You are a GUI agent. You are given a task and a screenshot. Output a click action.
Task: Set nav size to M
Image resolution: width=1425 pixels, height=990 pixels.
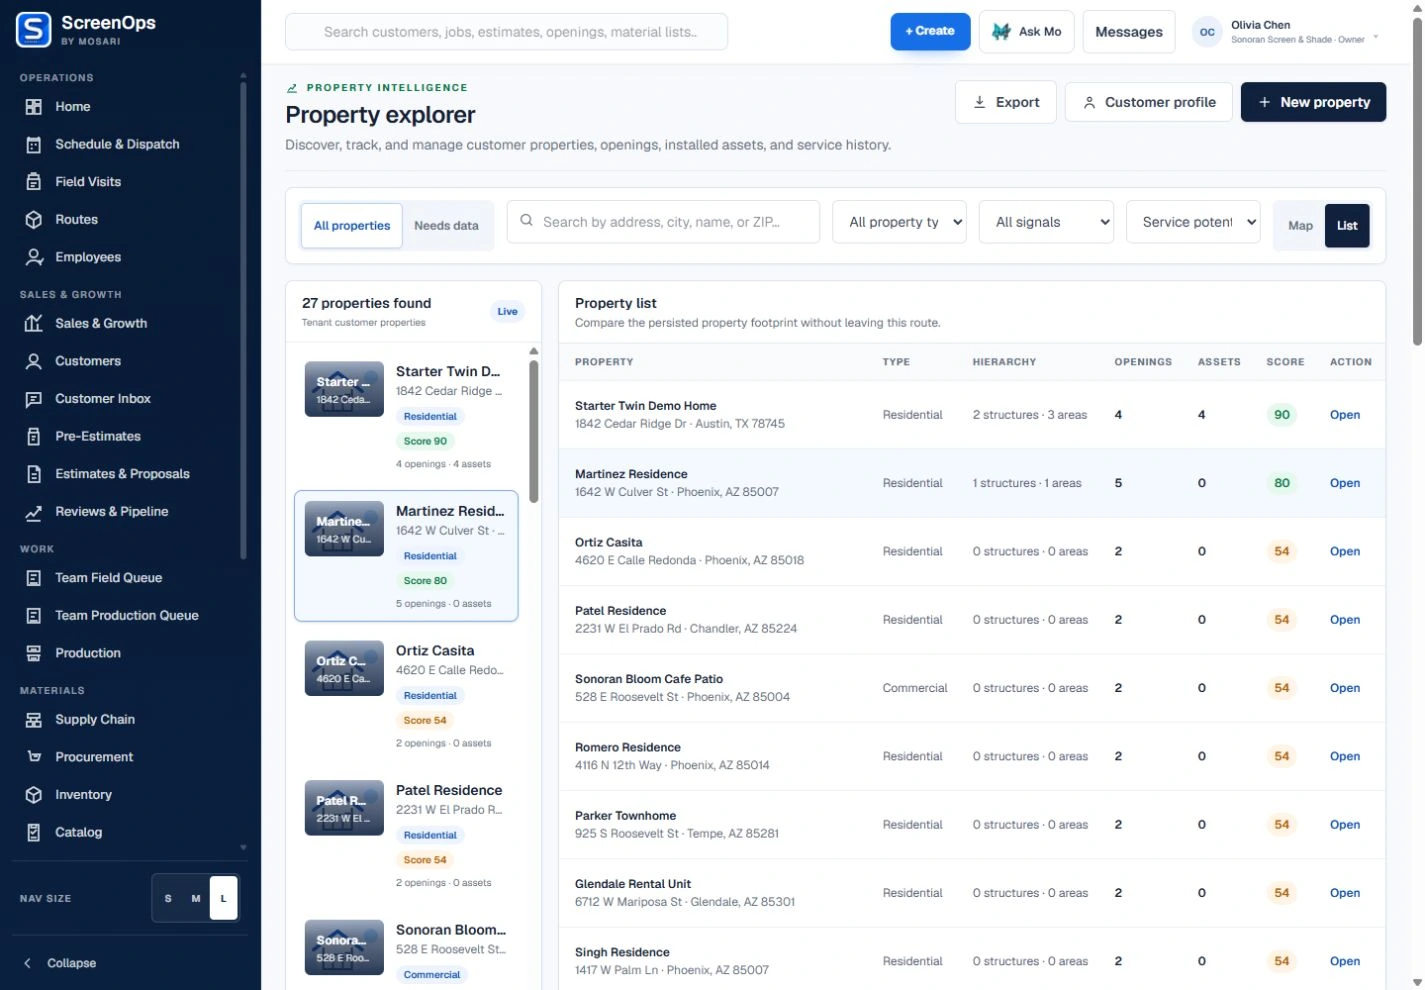[x=196, y=898]
